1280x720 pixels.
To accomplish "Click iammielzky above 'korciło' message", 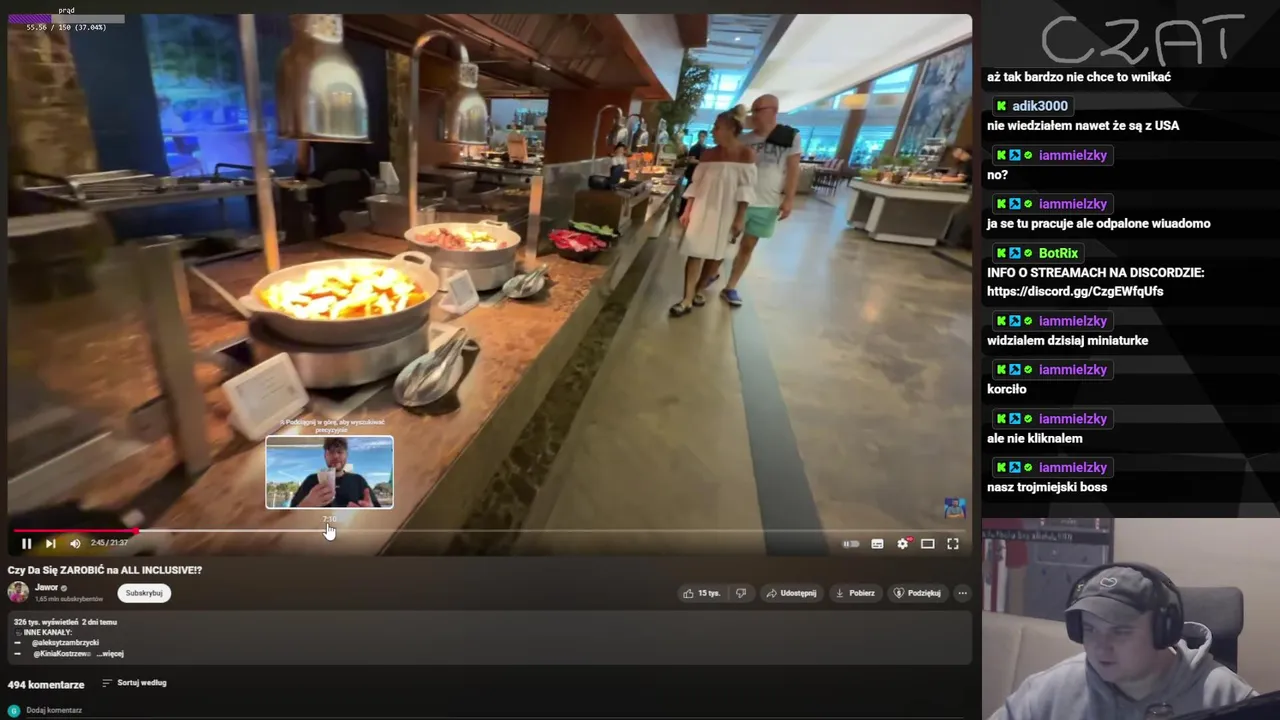I will tap(1073, 370).
